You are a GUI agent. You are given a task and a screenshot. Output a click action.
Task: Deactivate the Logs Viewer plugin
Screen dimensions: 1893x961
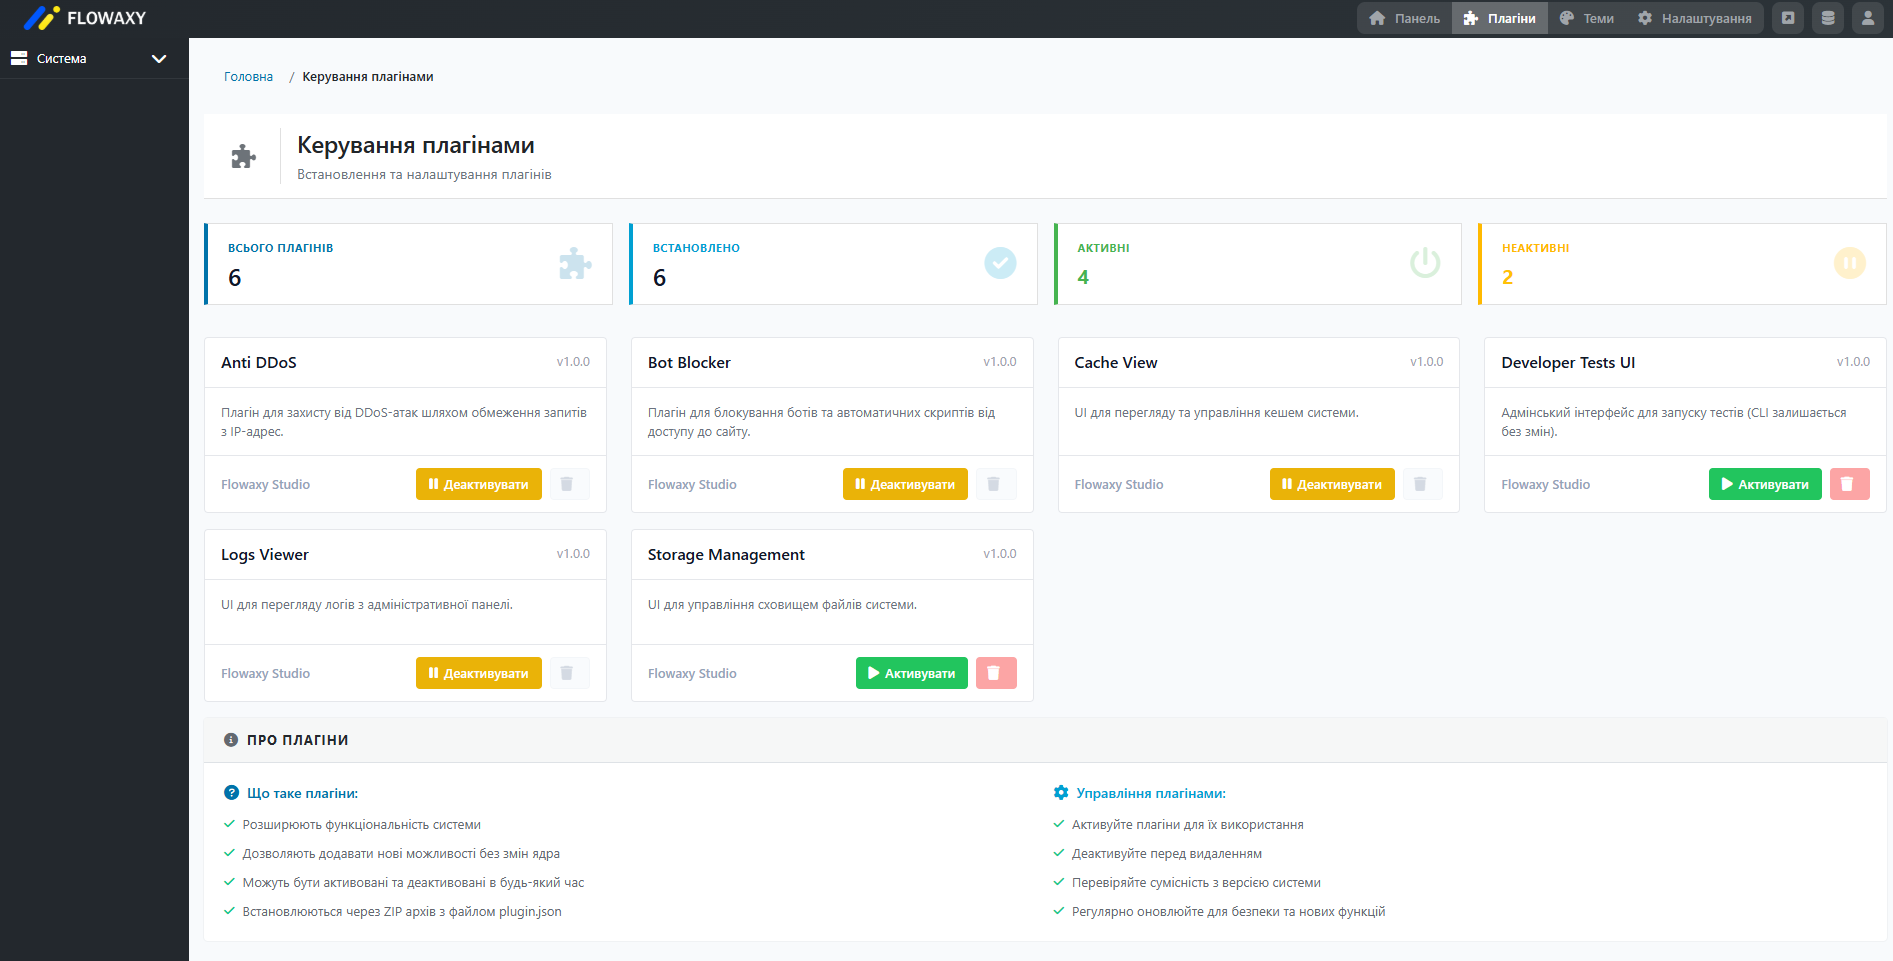[478, 673]
